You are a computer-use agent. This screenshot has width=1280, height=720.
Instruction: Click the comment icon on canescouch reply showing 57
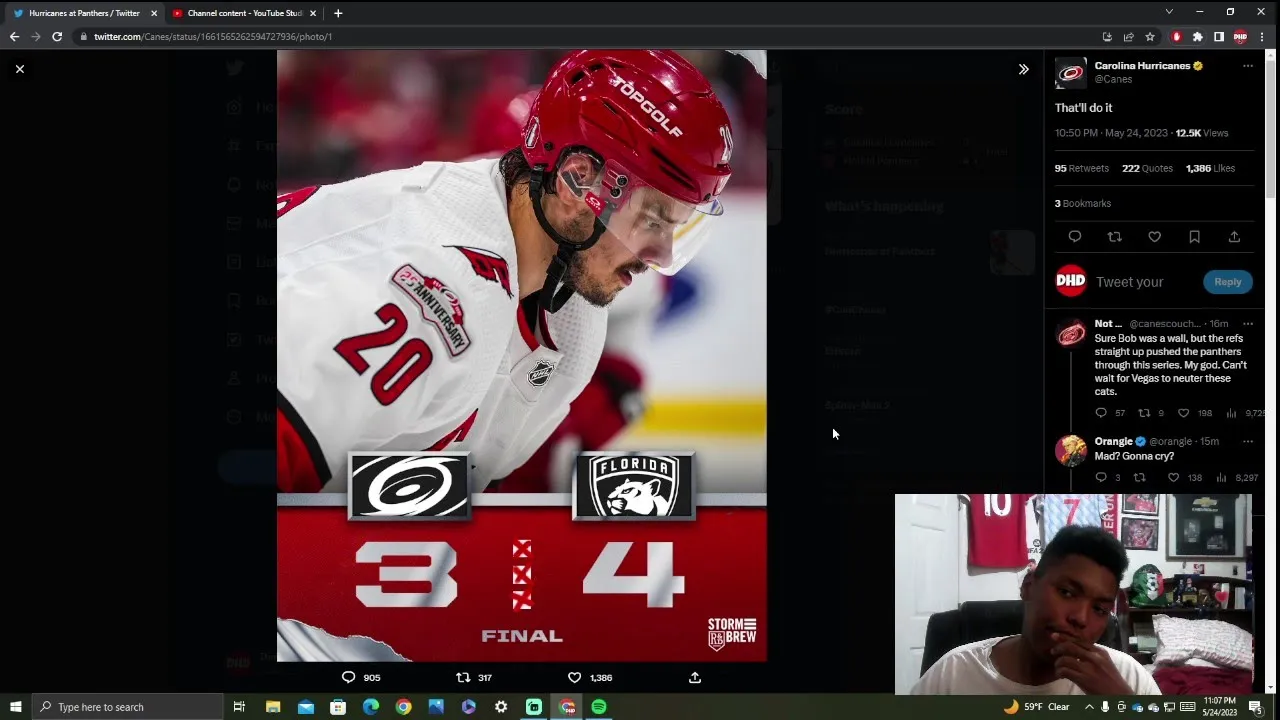(1101, 413)
